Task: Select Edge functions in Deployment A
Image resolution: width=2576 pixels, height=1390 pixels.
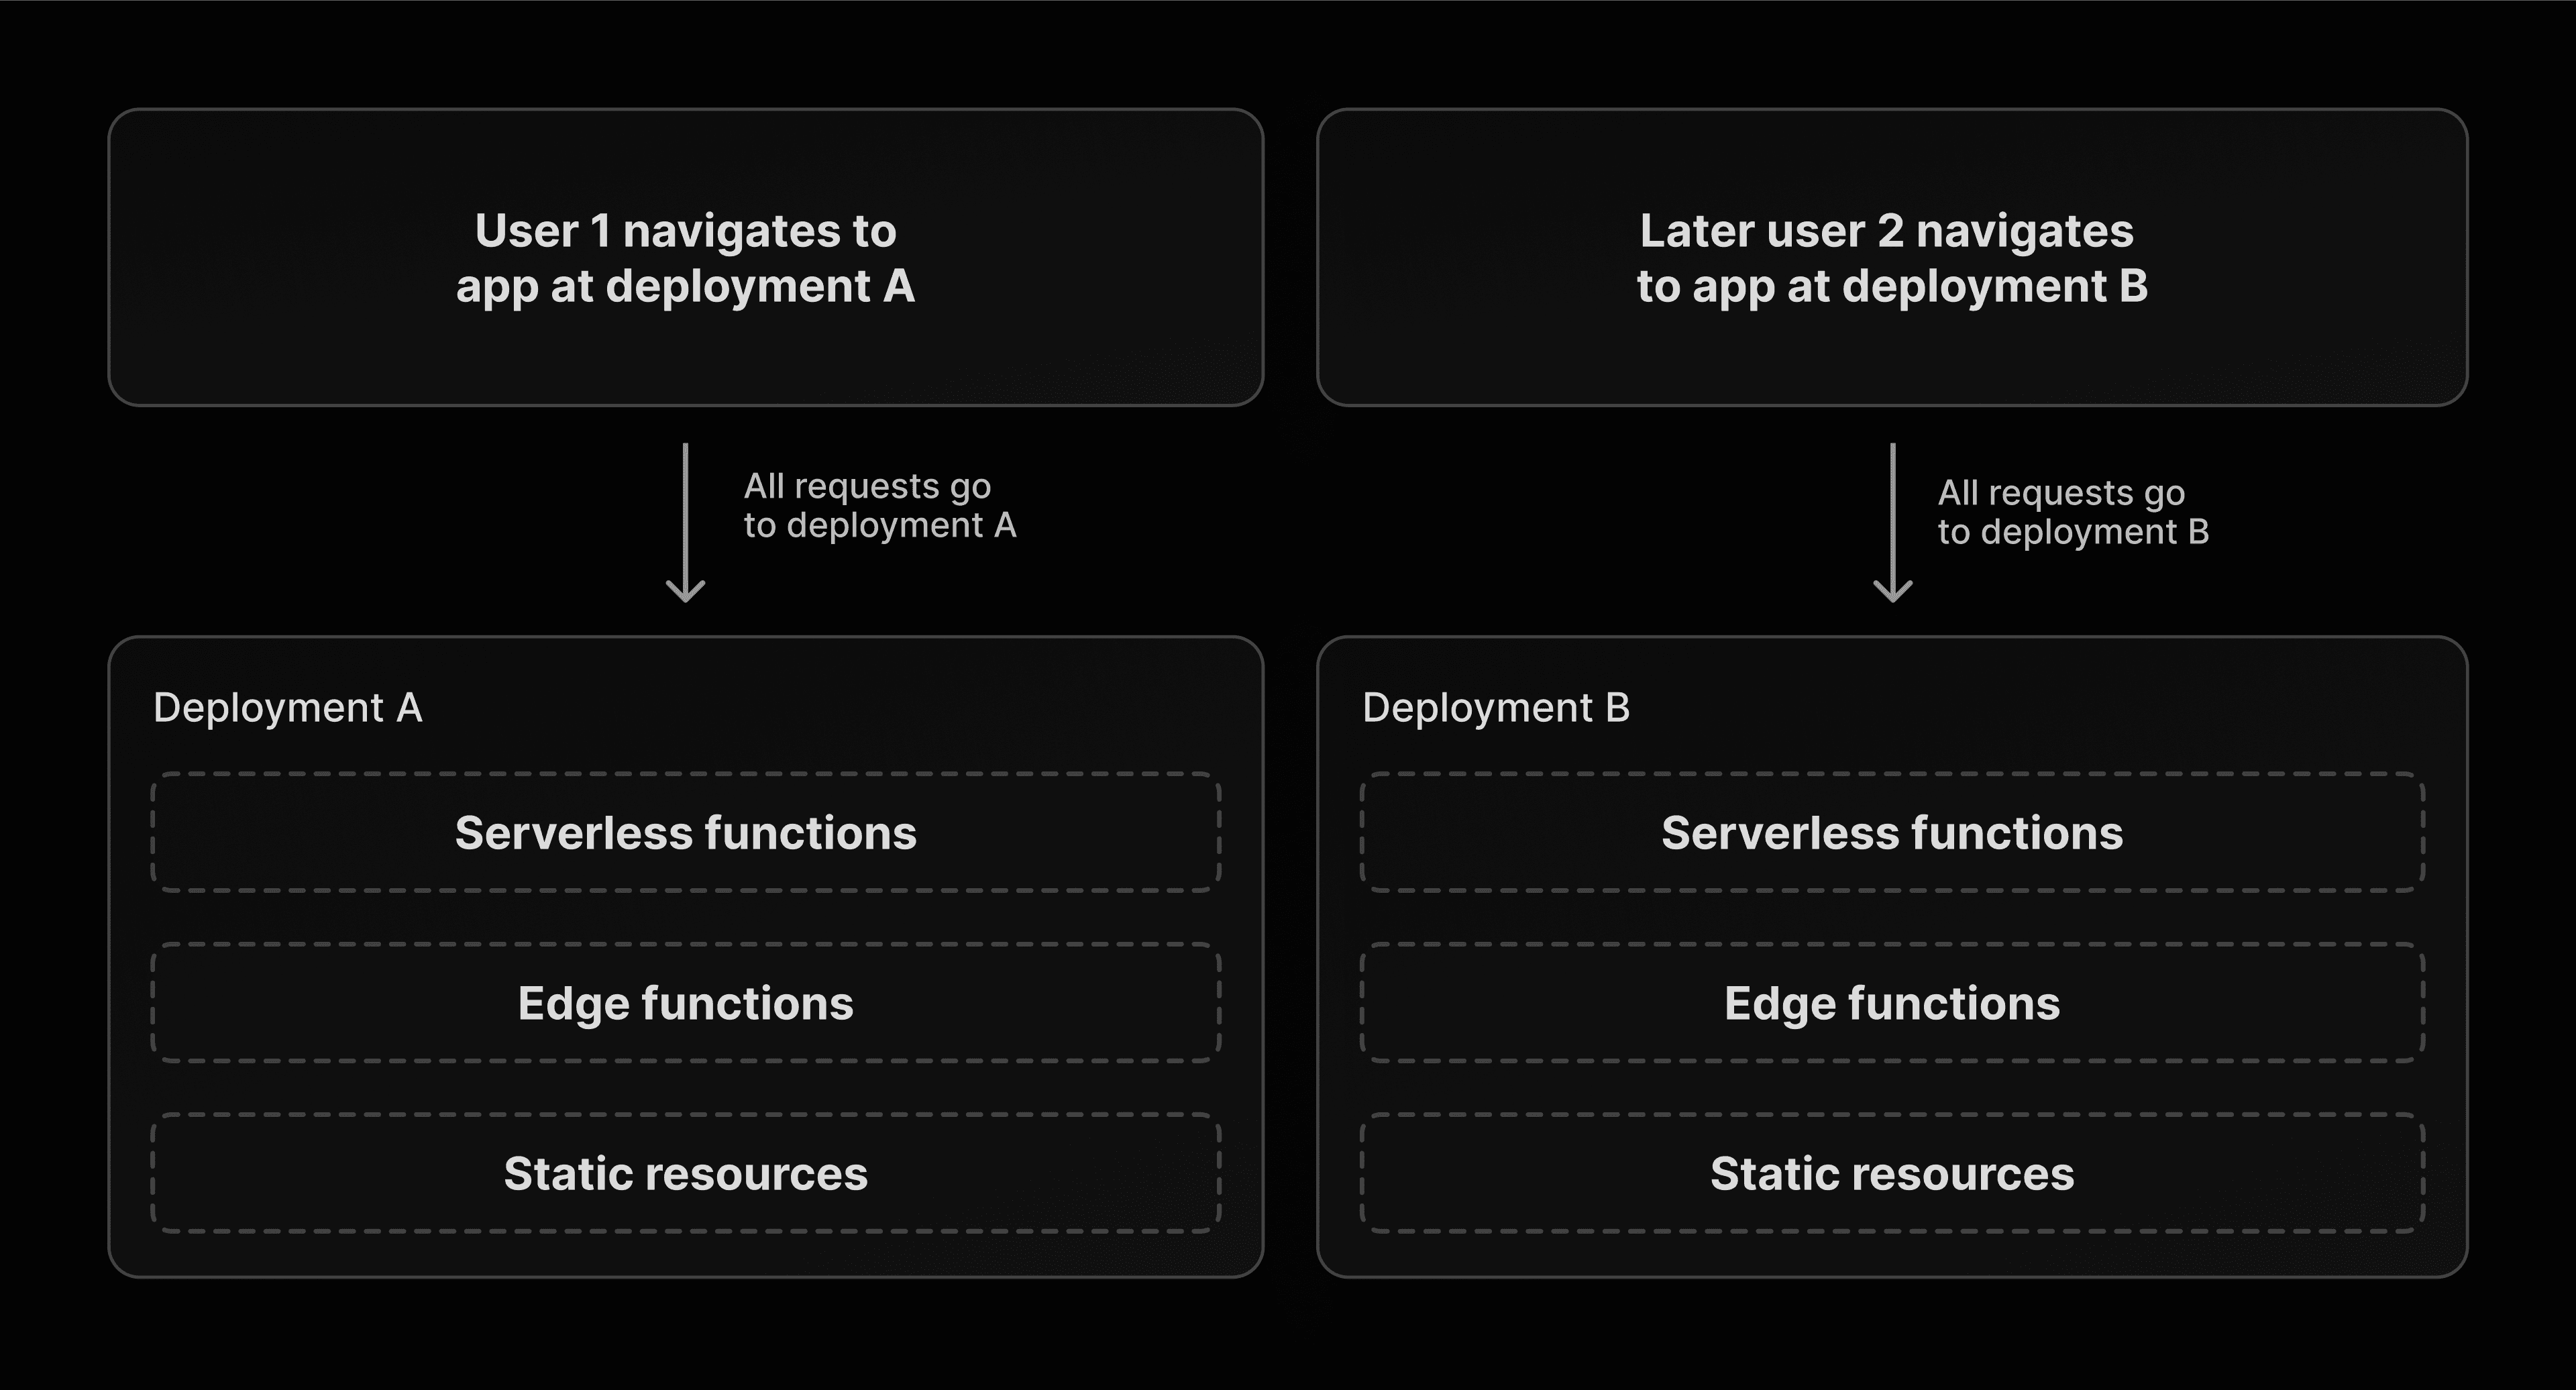Action: (x=685, y=1003)
